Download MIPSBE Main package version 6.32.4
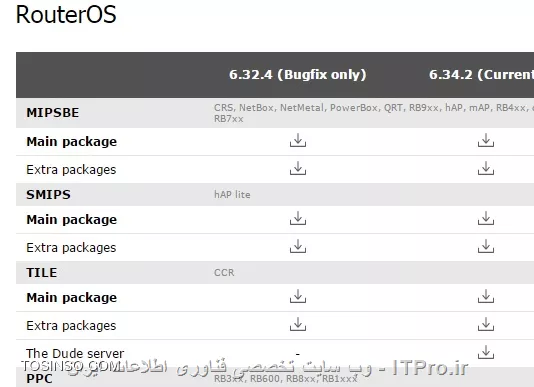This screenshot has height=387, width=534. (x=298, y=140)
